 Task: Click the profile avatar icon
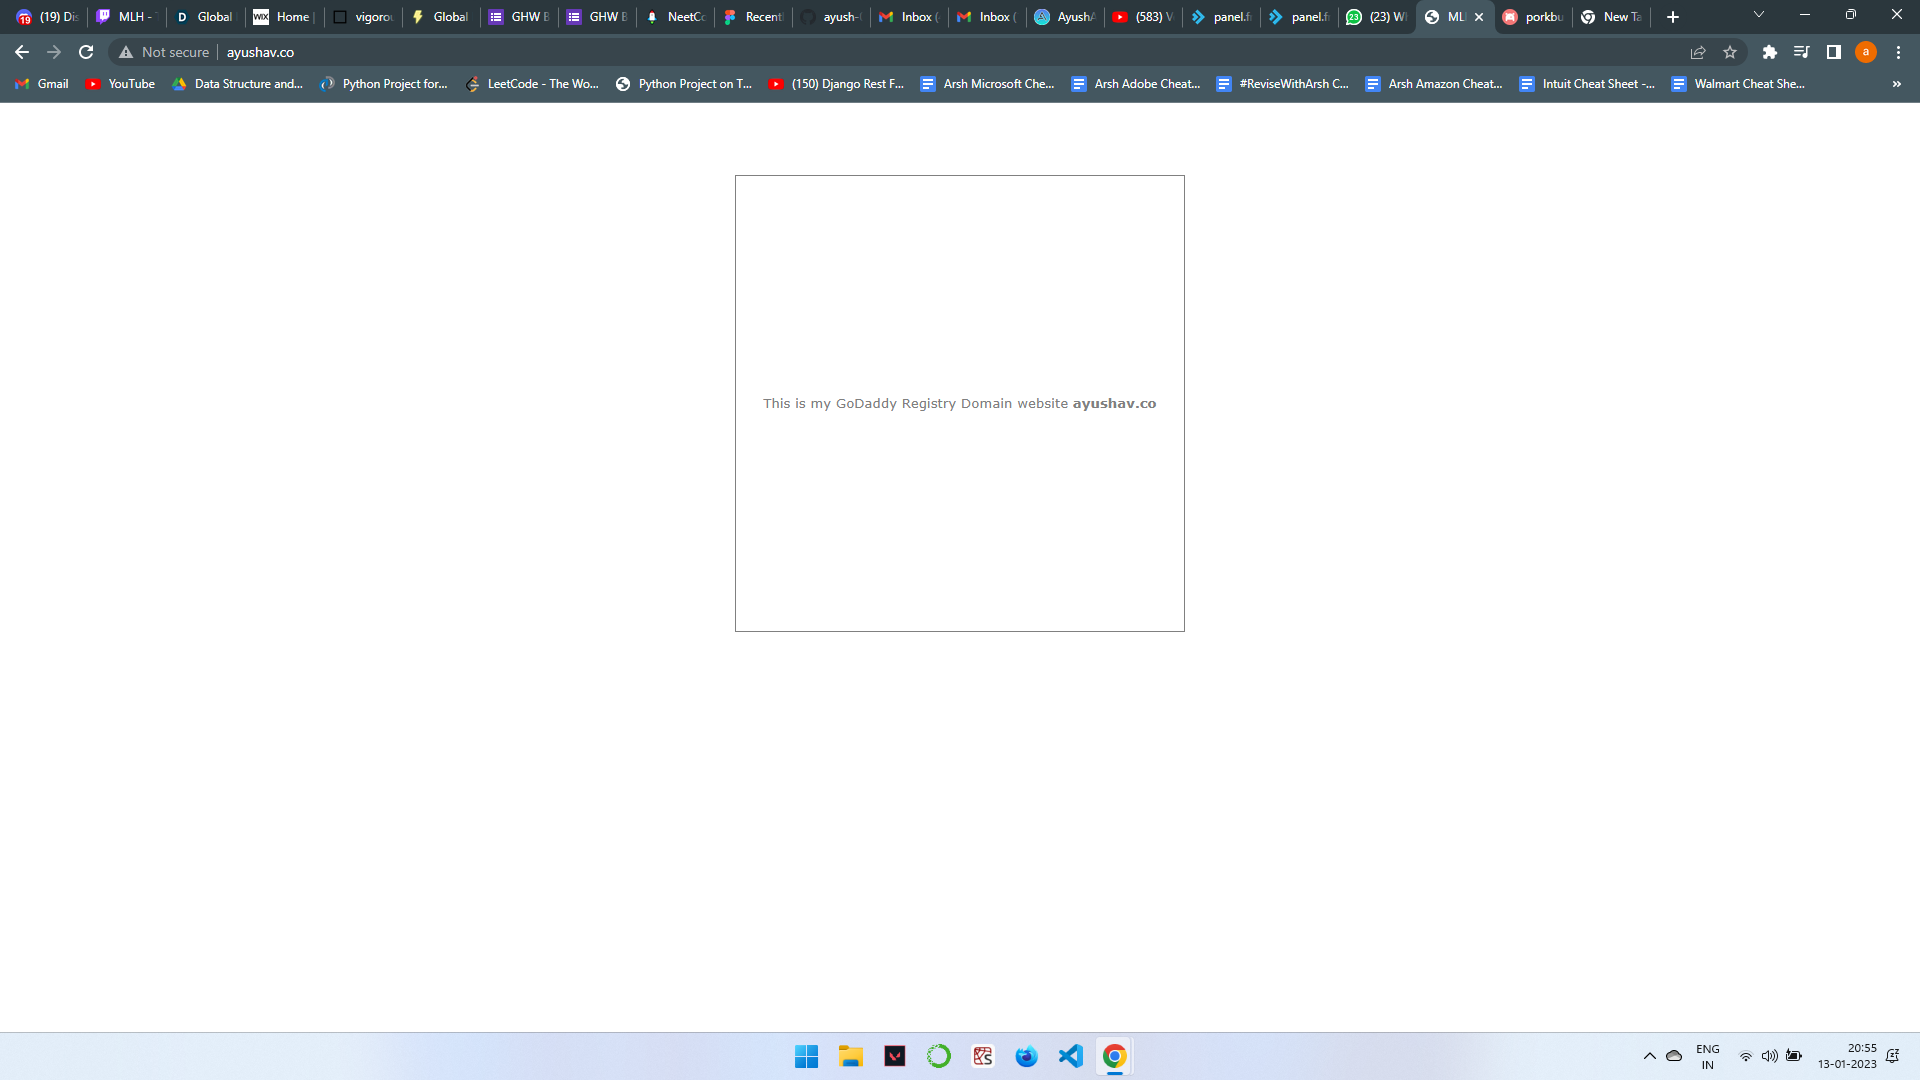click(1865, 52)
